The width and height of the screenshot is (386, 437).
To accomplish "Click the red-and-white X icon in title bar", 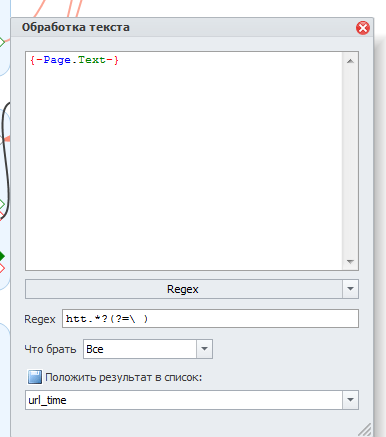I will point(363,28).
